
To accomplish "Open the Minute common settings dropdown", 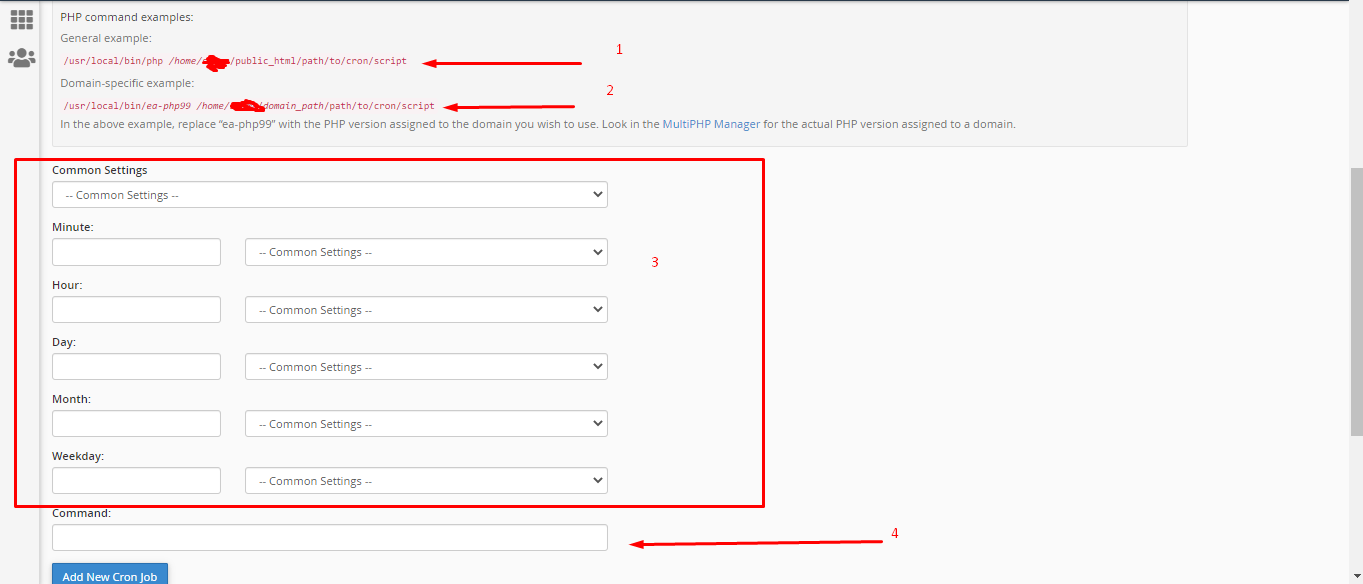I will [x=426, y=251].
